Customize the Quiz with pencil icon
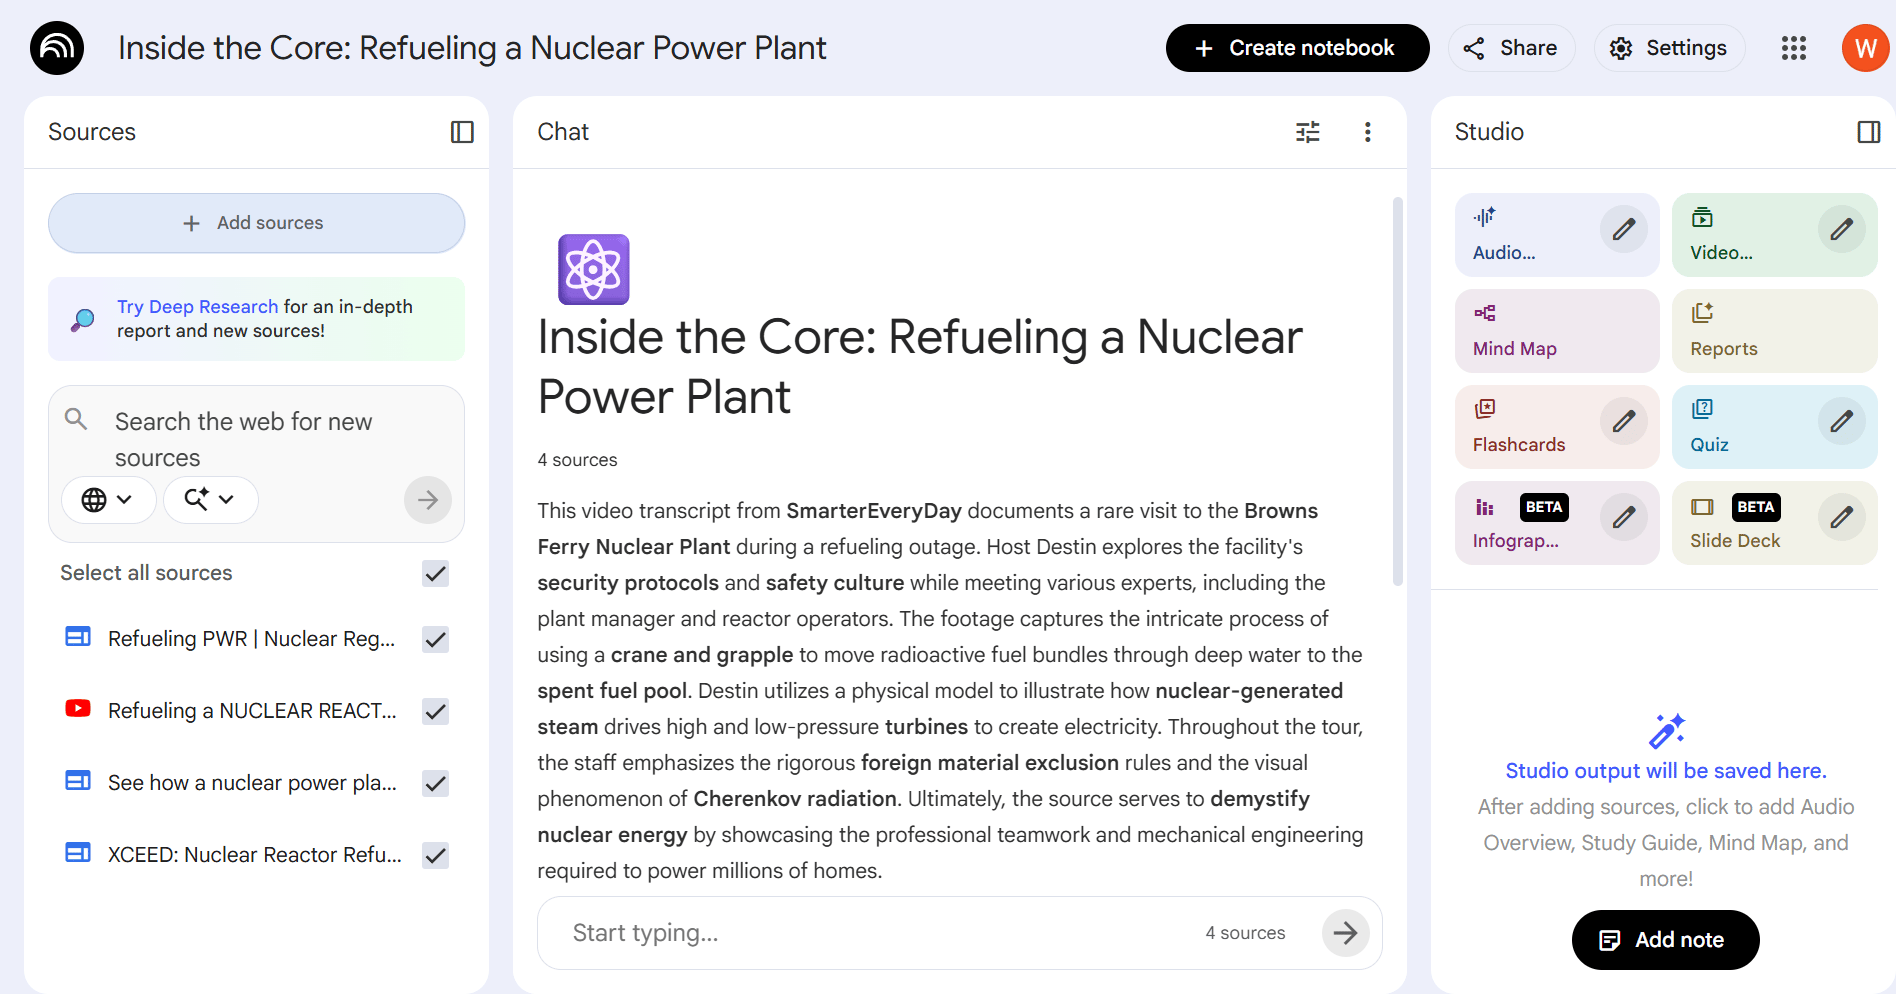Viewport: 1896px width, 994px height. (1841, 422)
